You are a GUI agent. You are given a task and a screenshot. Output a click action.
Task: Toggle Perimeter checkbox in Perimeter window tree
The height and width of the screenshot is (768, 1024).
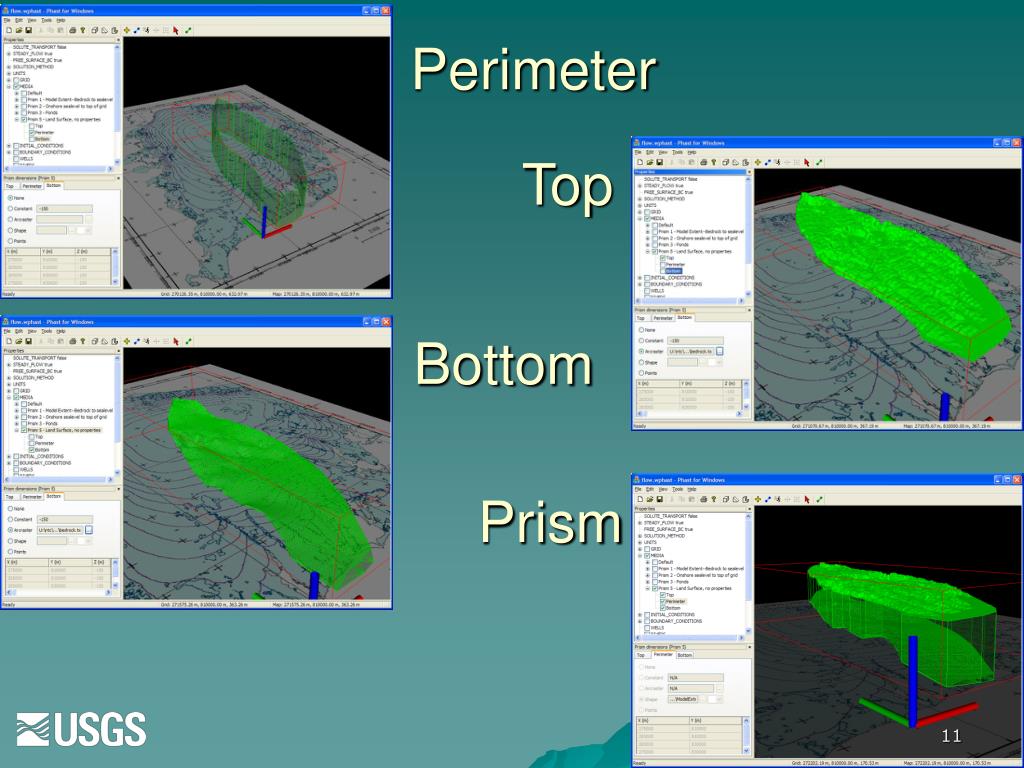pos(31,133)
